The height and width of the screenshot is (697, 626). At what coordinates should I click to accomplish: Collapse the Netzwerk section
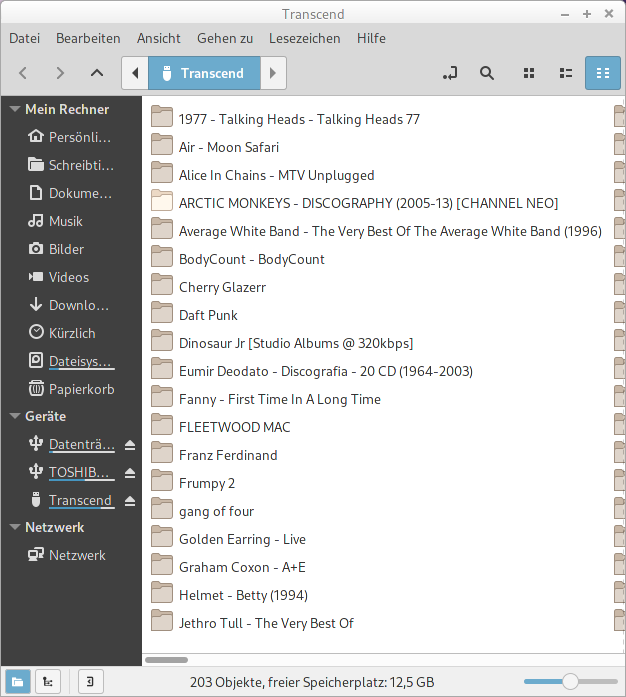pos(15,527)
